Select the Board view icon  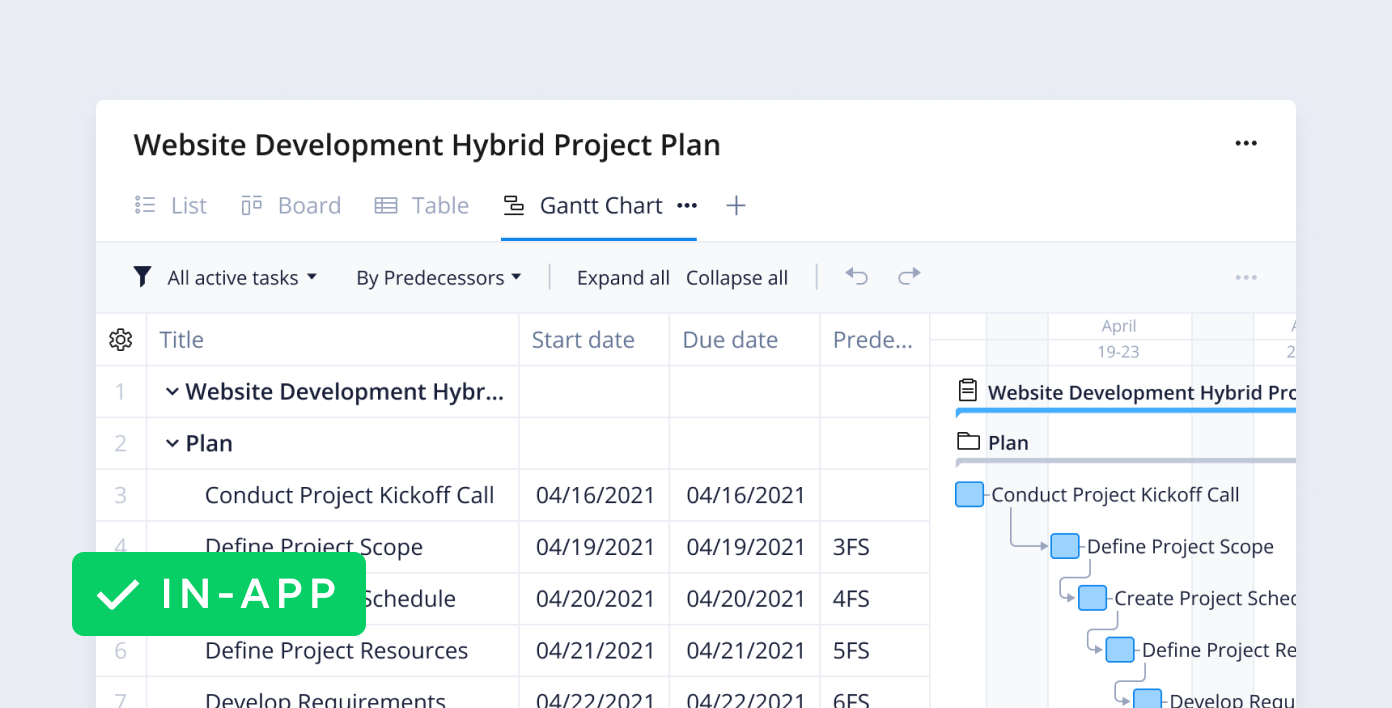(250, 205)
